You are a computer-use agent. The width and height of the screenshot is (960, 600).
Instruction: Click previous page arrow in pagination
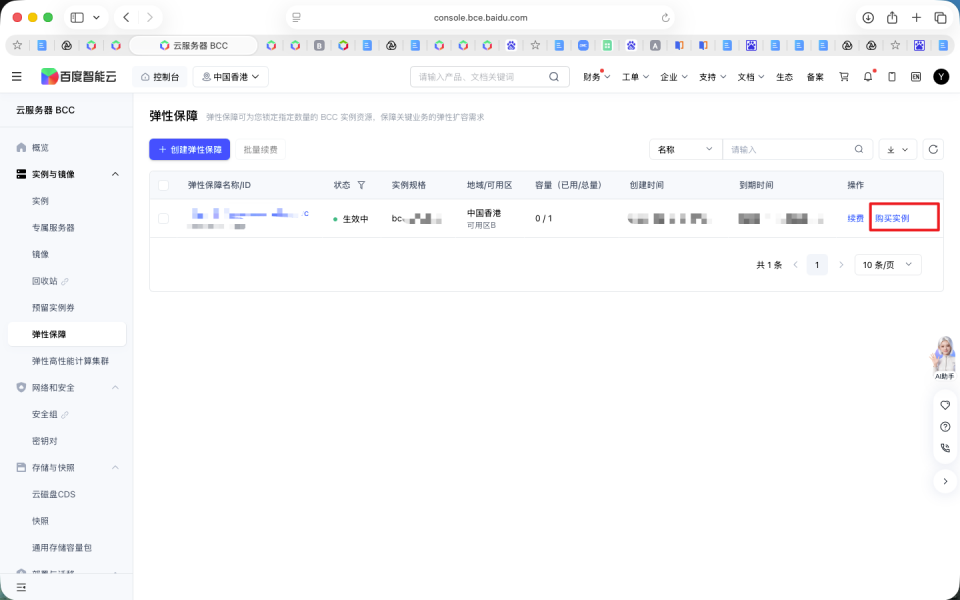[795, 264]
